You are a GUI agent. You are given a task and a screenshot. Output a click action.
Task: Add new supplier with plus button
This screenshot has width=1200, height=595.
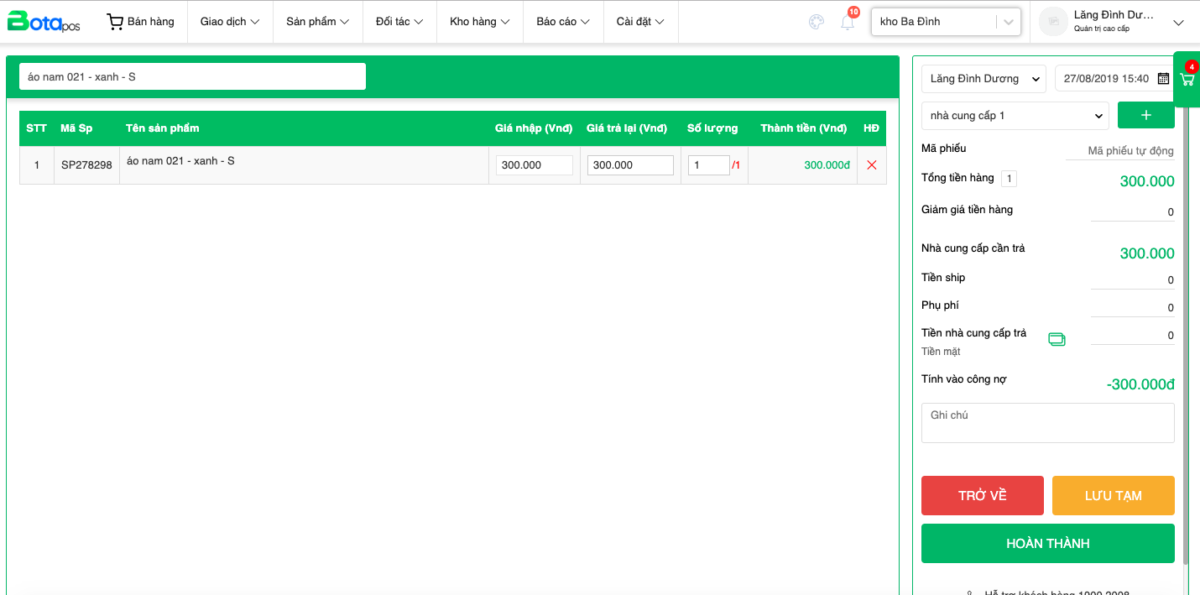pos(1145,115)
